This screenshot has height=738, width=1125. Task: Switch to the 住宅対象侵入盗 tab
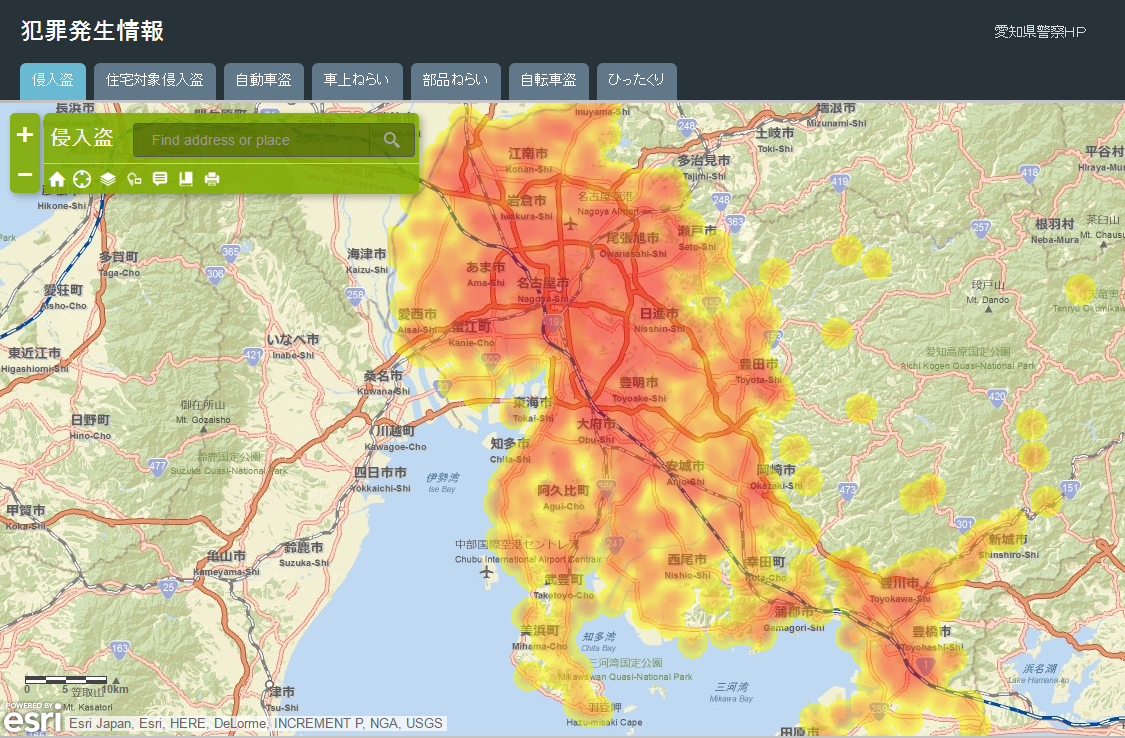(155, 81)
